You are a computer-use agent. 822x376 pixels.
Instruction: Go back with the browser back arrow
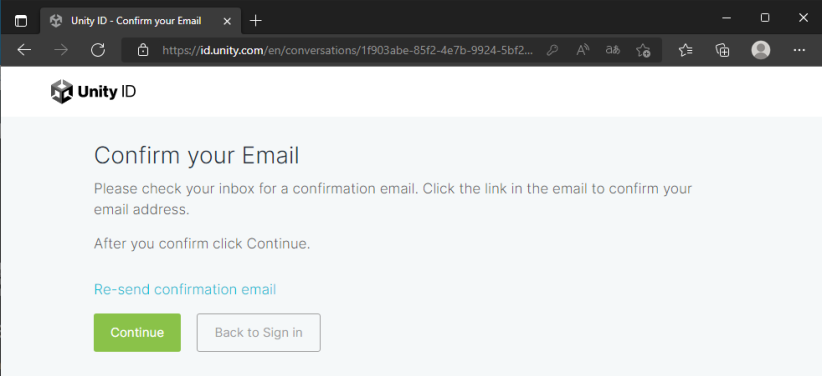point(24,50)
